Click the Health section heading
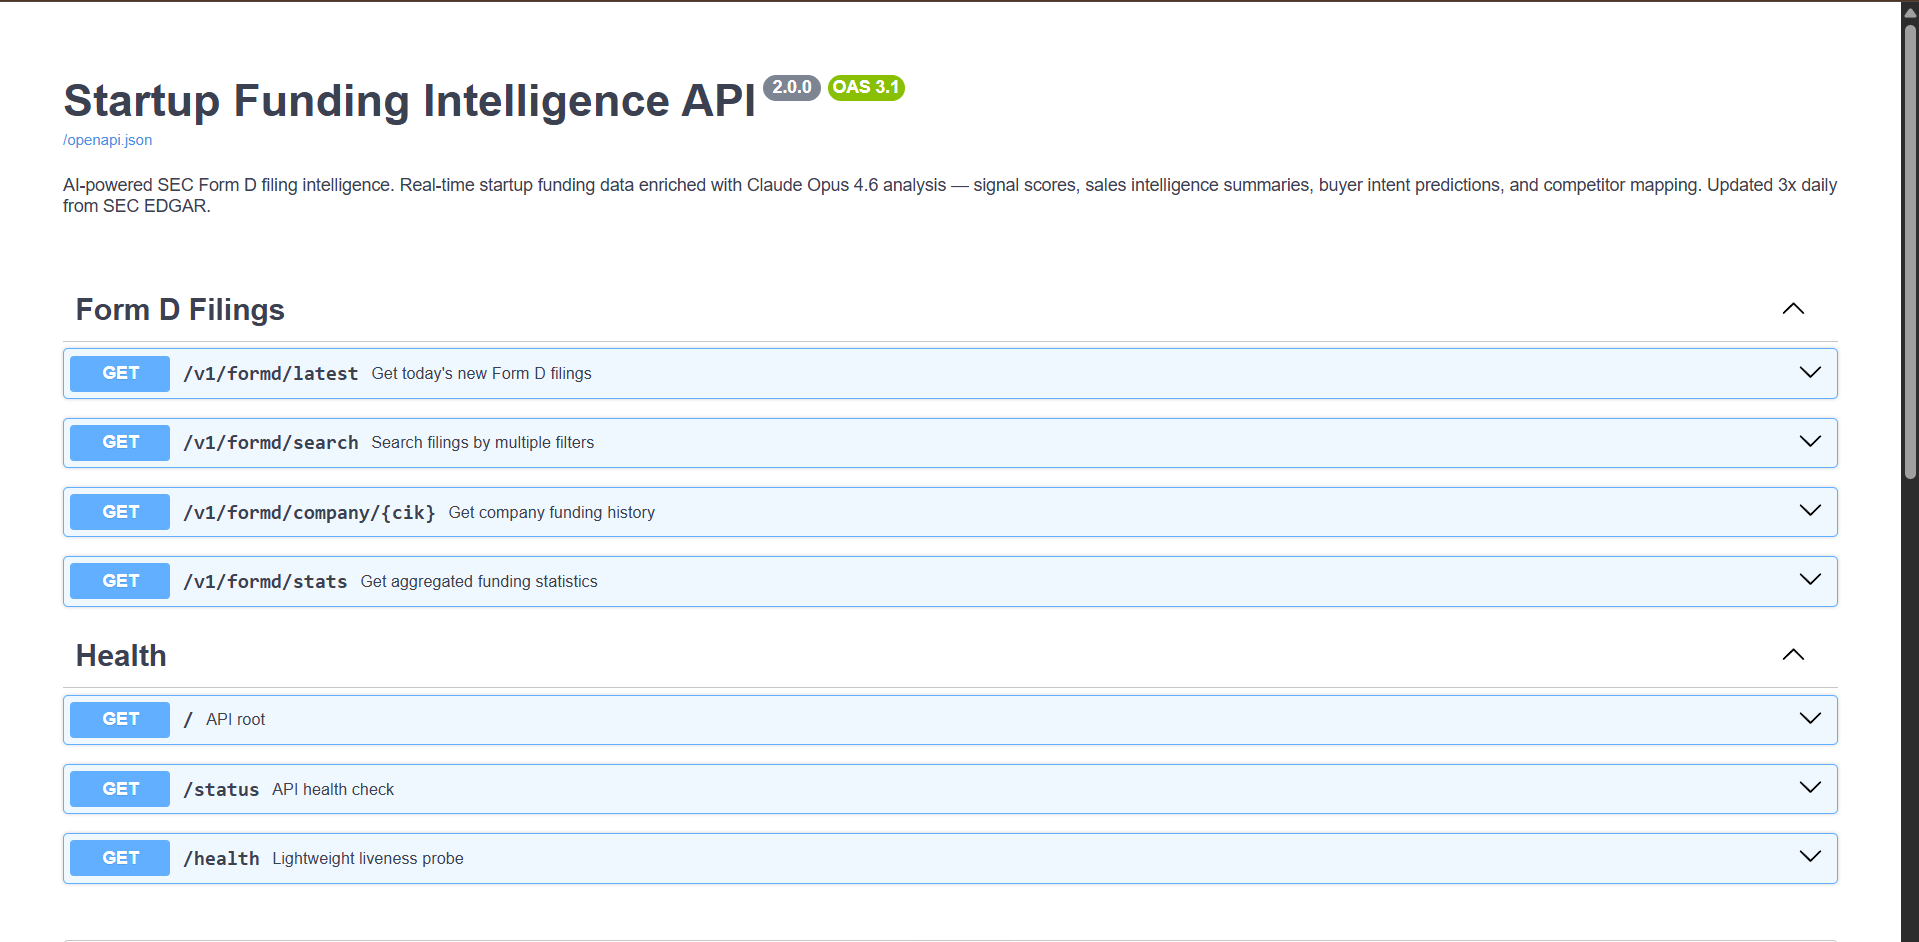This screenshot has width=1919, height=942. point(121,656)
